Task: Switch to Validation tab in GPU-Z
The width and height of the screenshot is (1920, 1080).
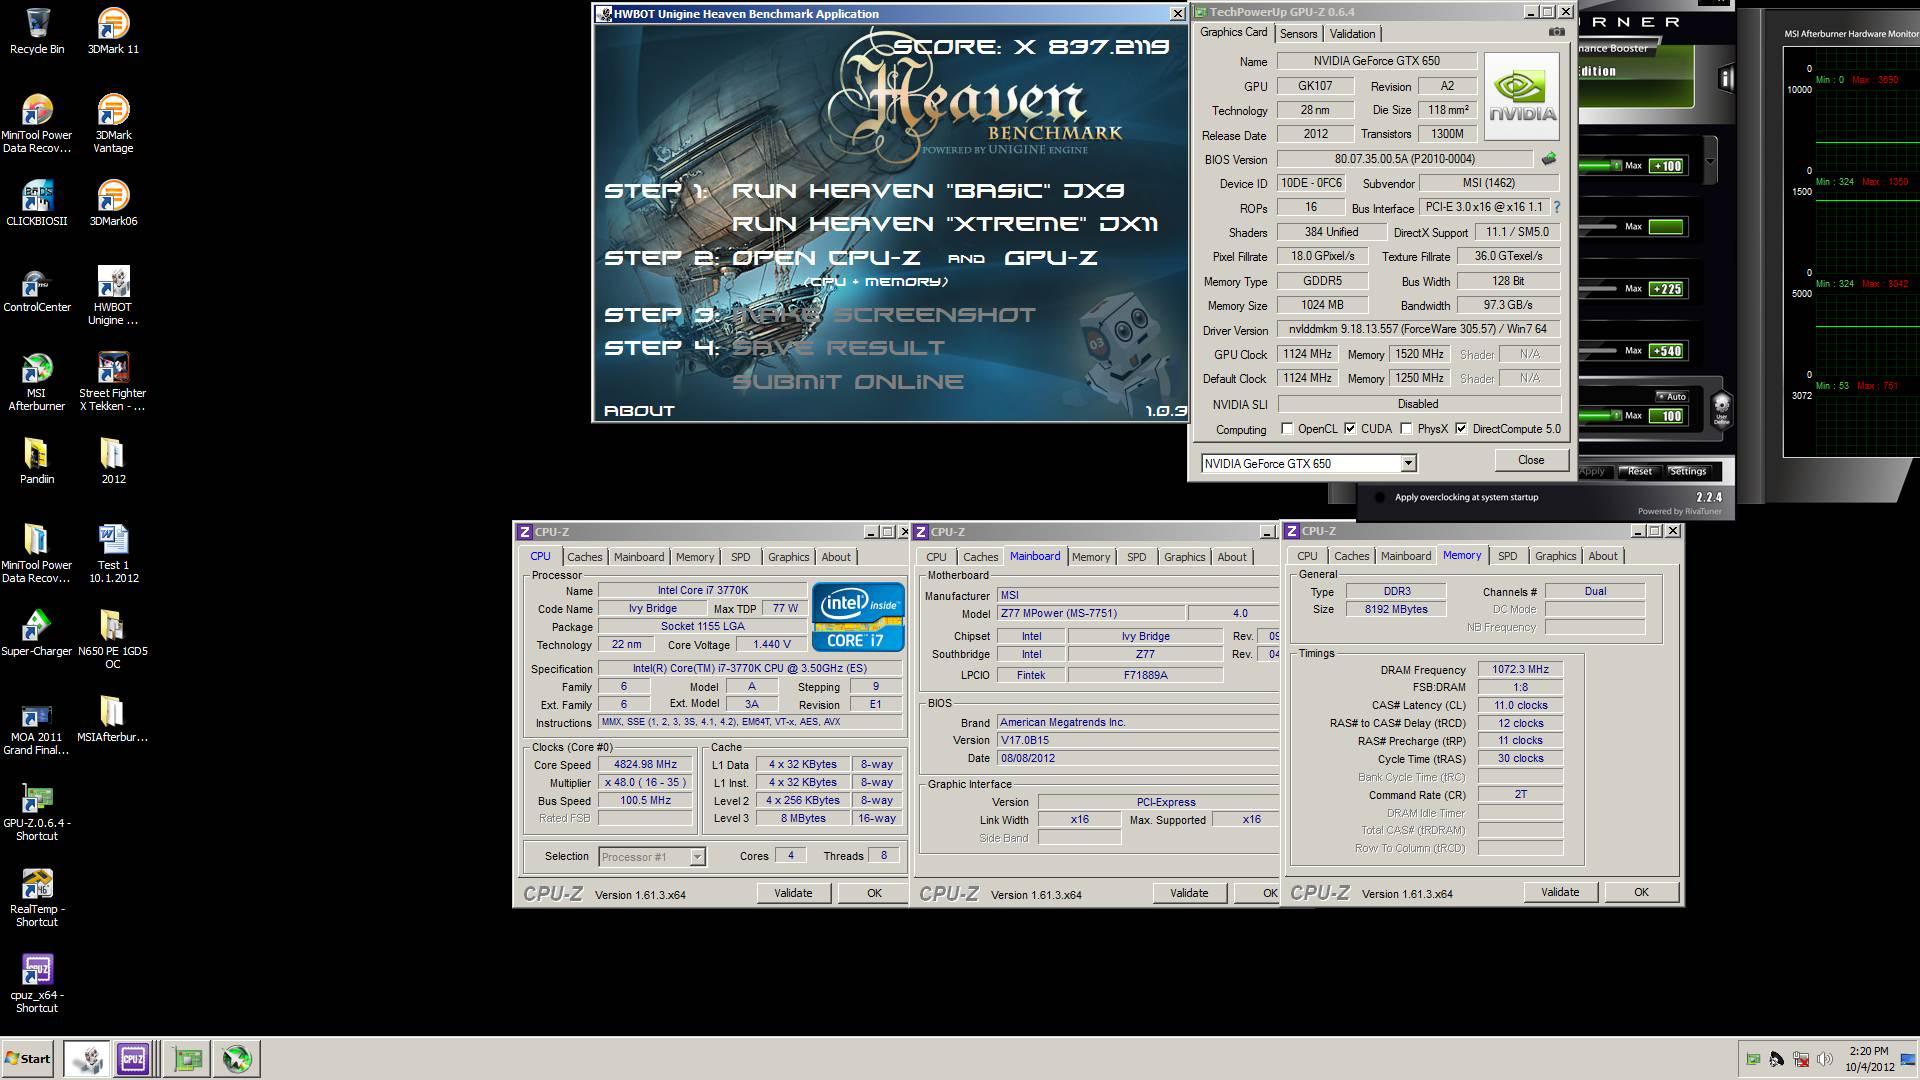Action: point(1352,34)
